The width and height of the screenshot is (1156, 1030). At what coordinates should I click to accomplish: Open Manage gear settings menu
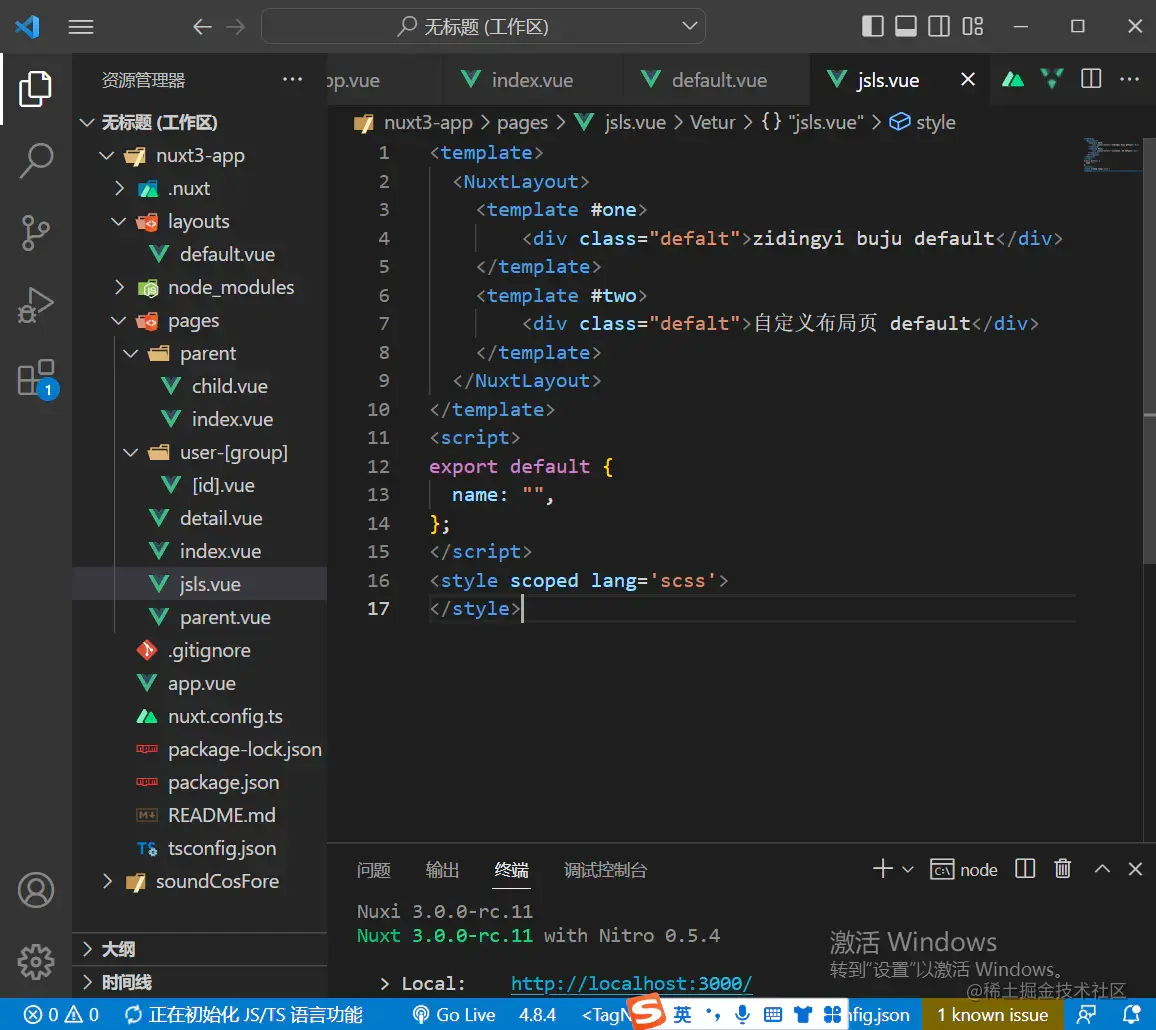coord(35,961)
